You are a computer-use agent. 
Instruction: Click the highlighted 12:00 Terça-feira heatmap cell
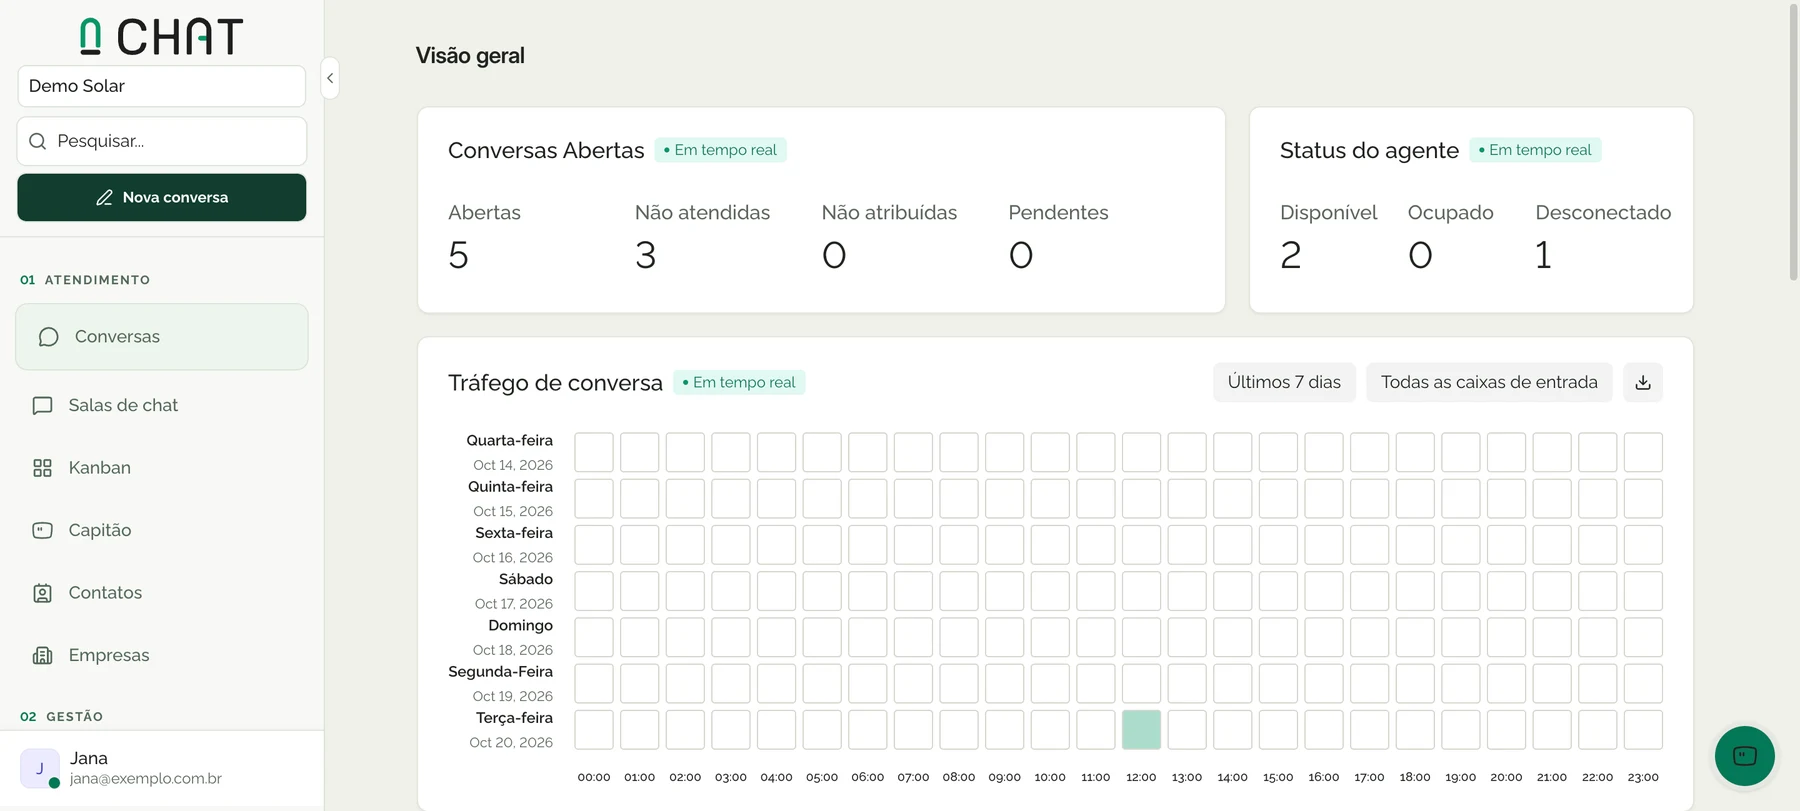coord(1141,730)
